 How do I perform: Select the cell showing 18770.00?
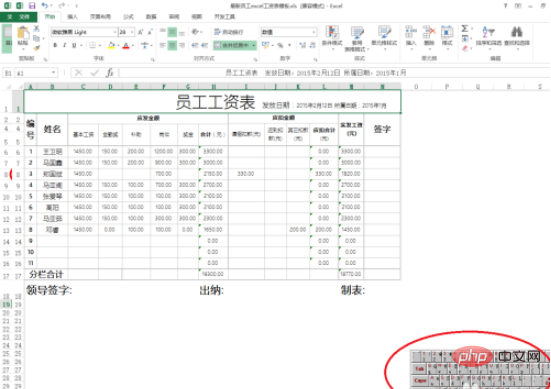click(351, 274)
